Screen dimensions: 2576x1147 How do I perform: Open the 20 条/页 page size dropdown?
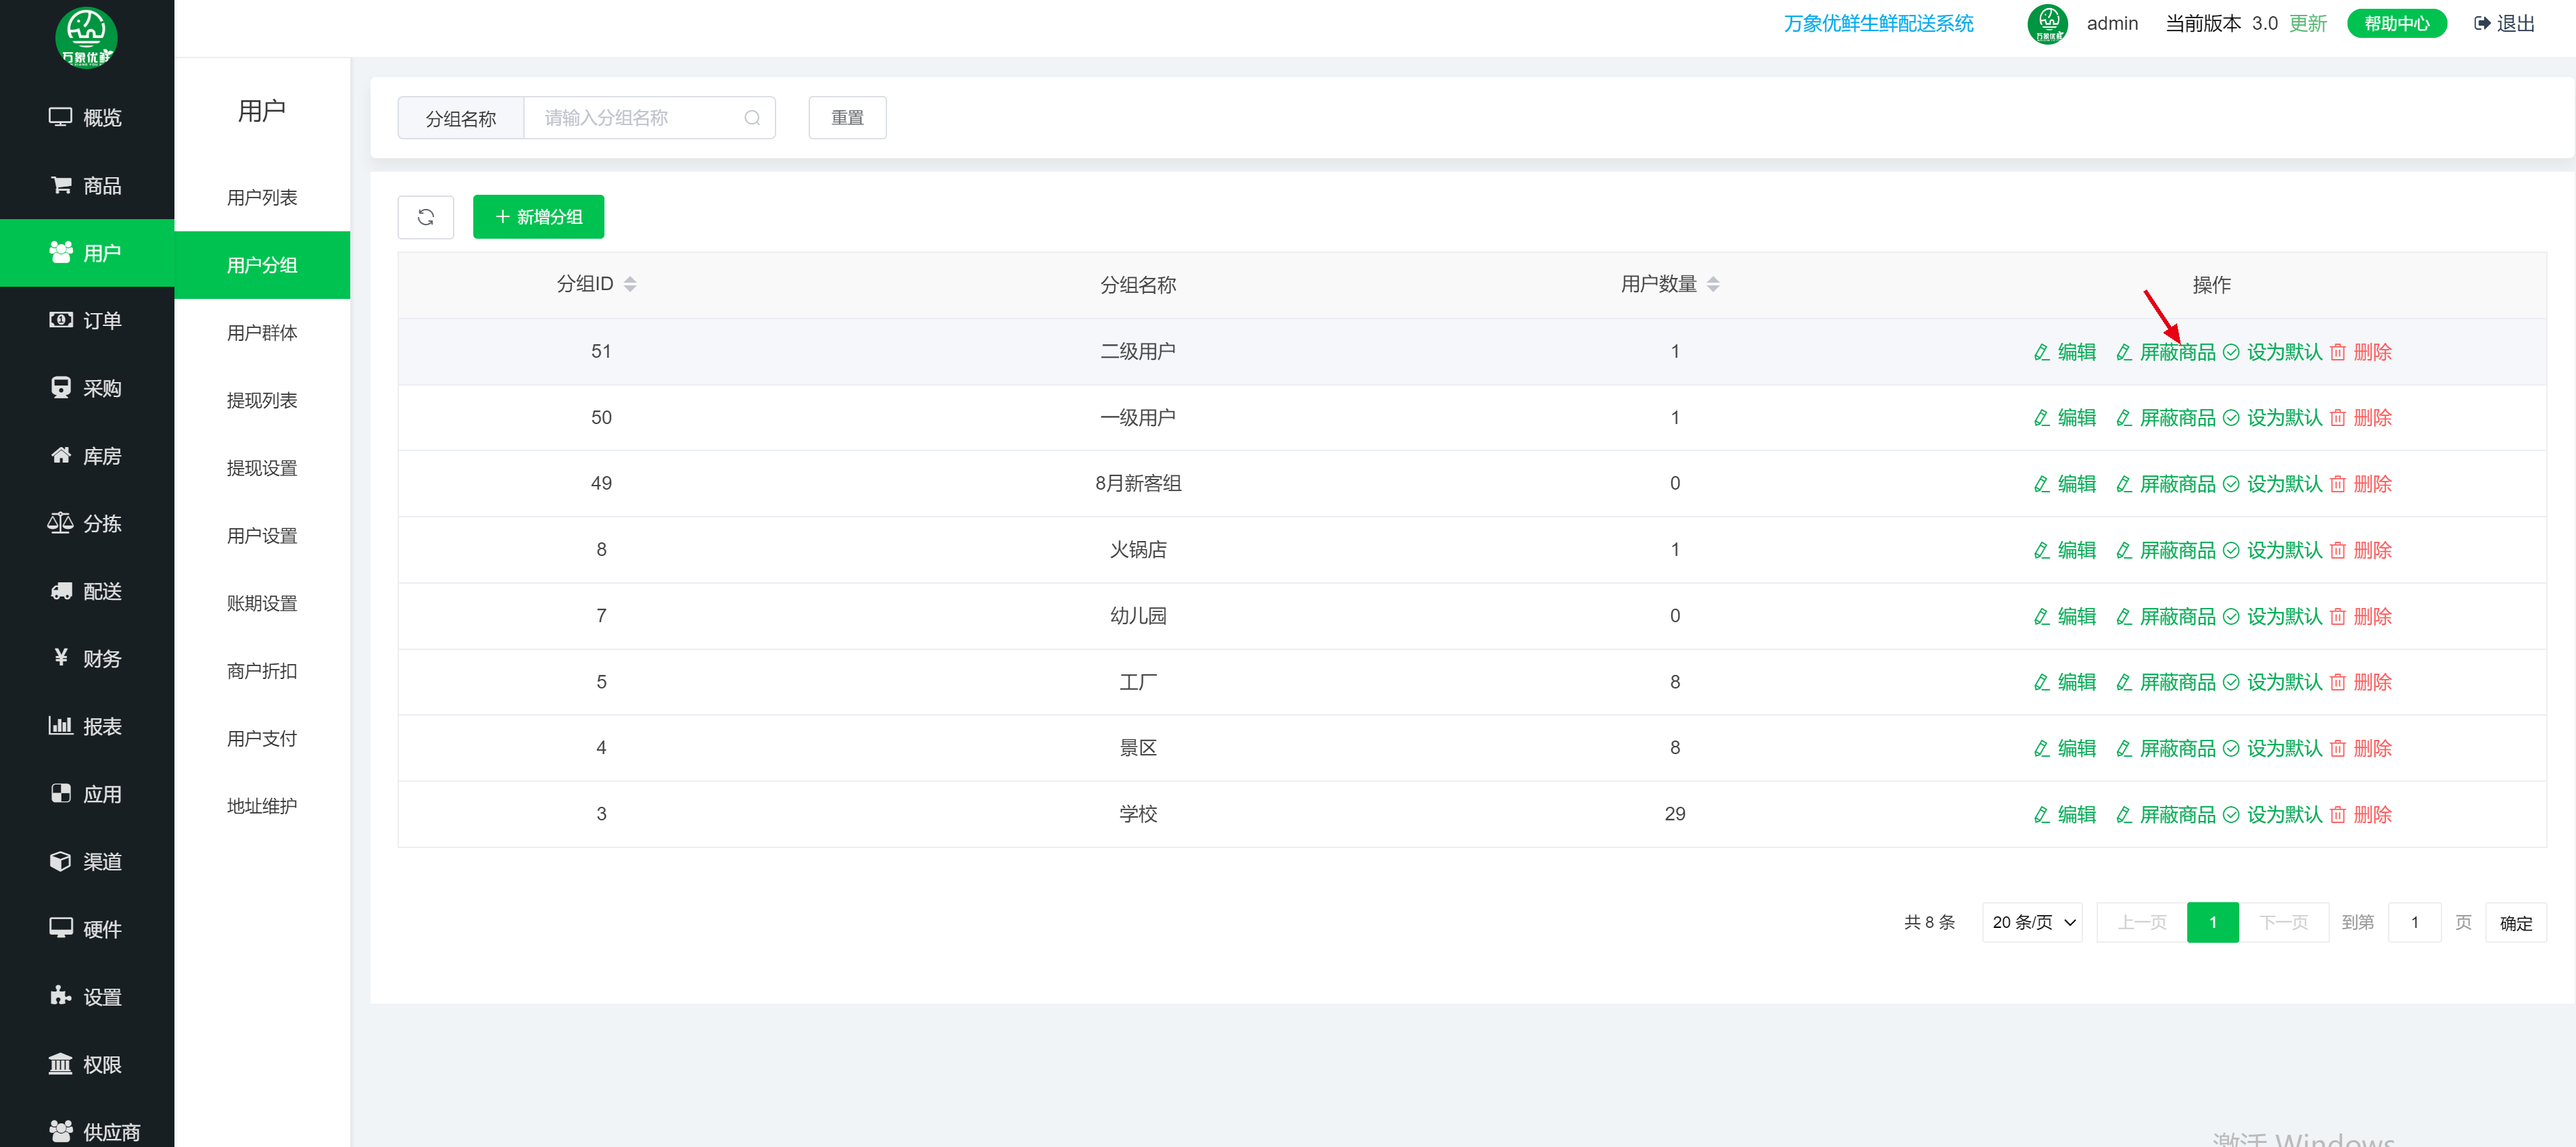[x=2032, y=922]
